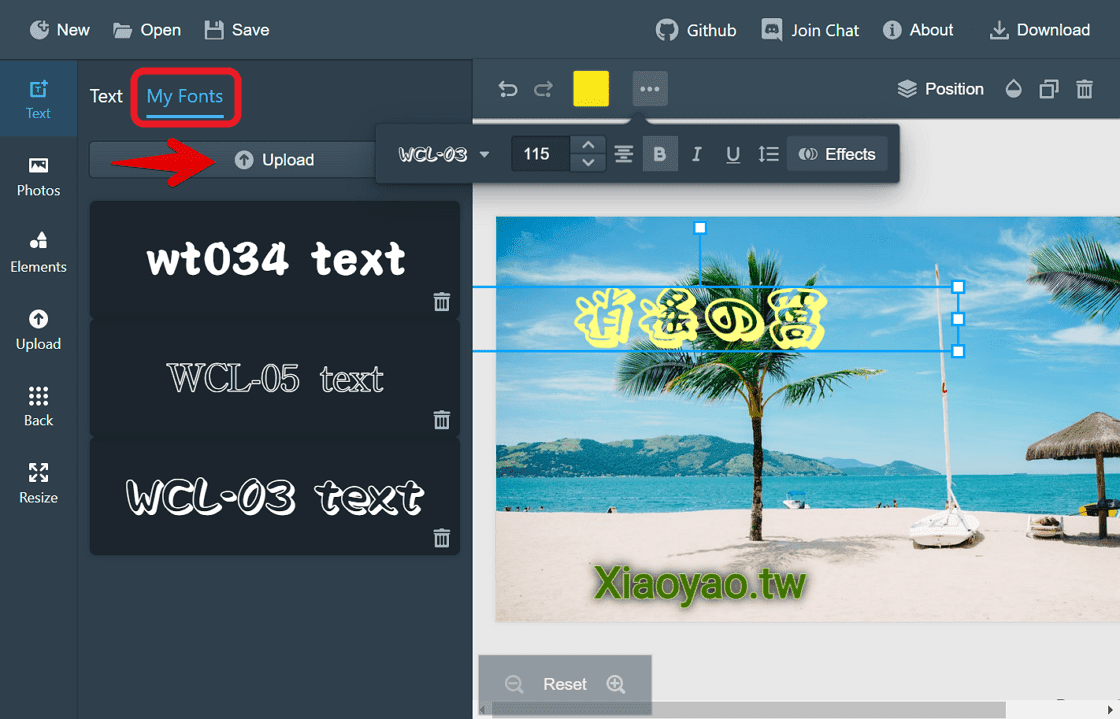Enable italic formatting

point(696,153)
